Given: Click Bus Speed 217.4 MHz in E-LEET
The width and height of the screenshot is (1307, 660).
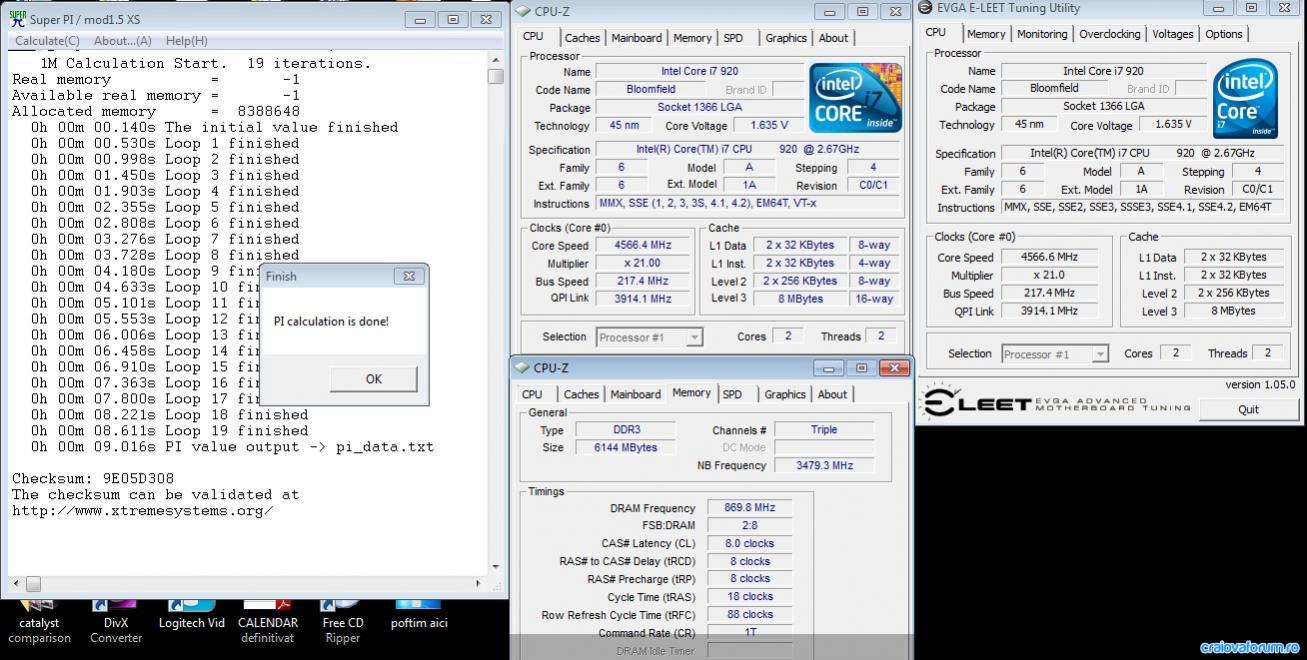Looking at the screenshot, I should coord(1049,293).
